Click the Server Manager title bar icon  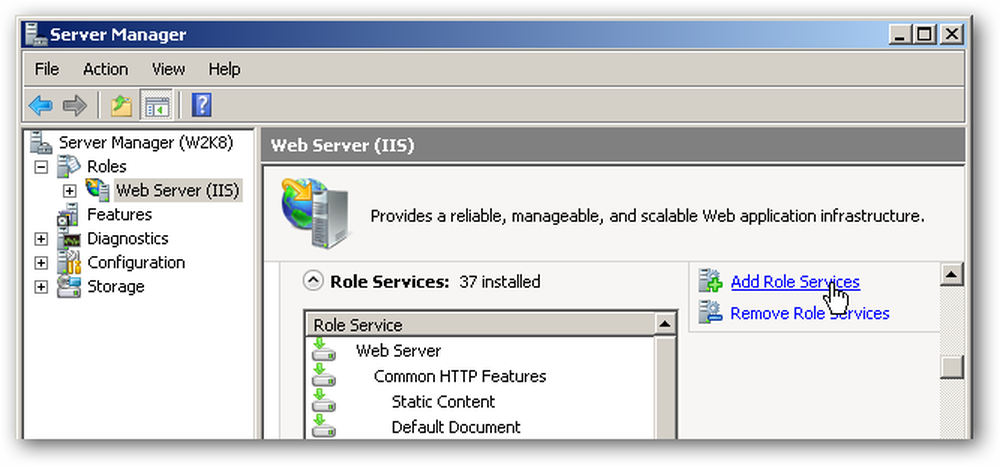36,34
